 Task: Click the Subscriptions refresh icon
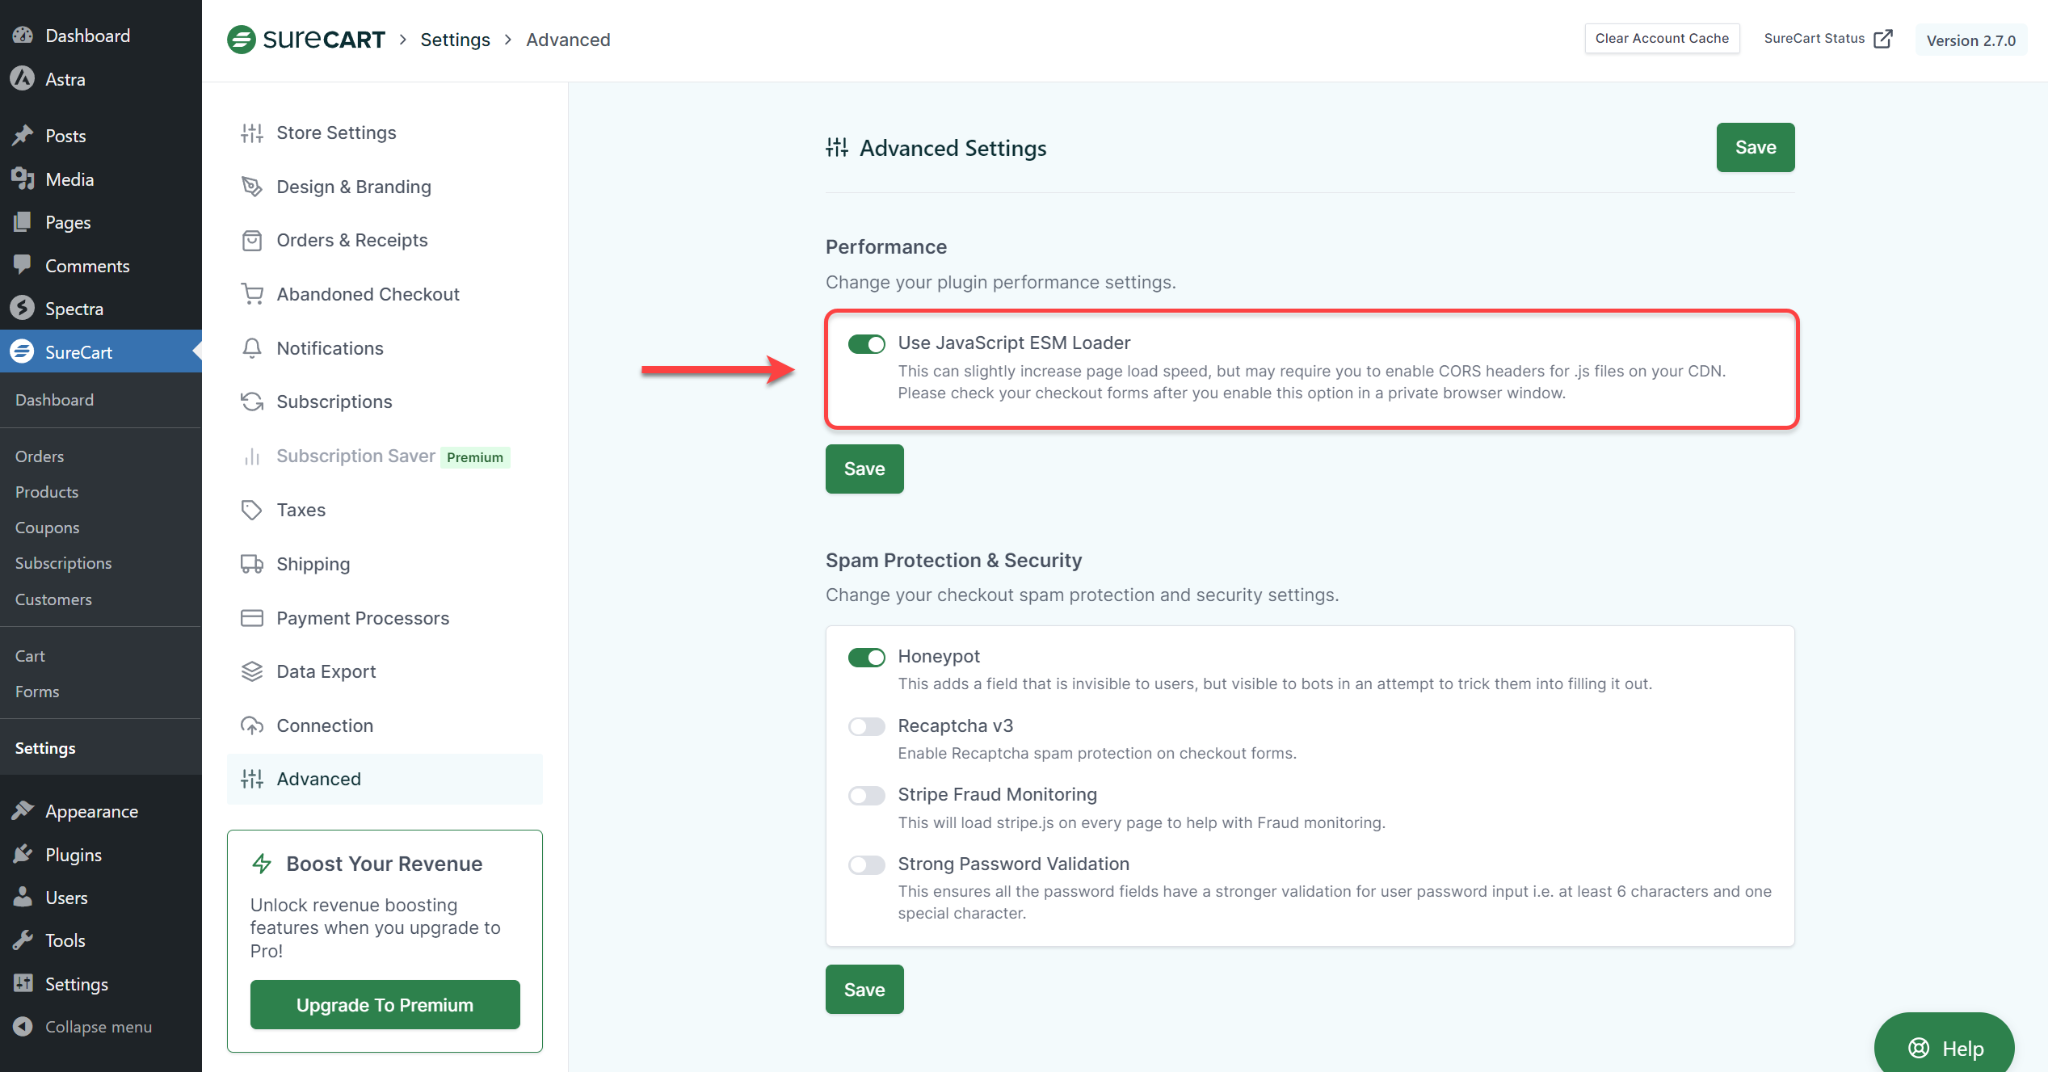(252, 402)
